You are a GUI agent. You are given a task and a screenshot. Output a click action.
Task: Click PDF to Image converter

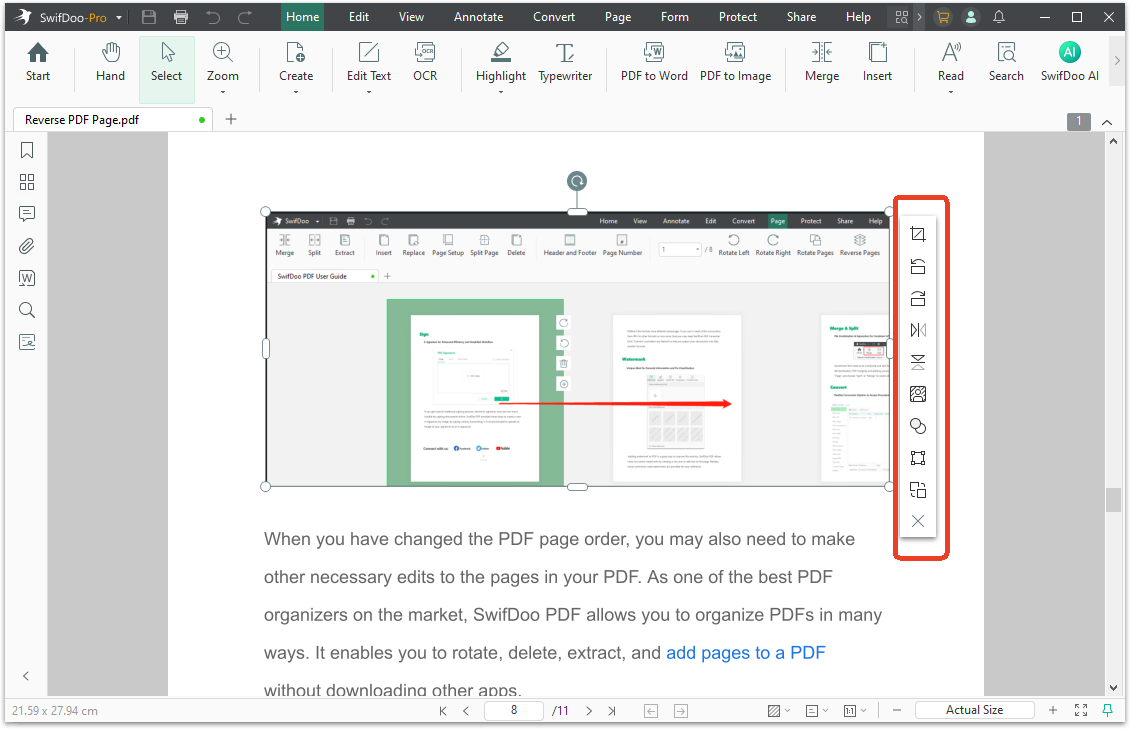point(735,62)
